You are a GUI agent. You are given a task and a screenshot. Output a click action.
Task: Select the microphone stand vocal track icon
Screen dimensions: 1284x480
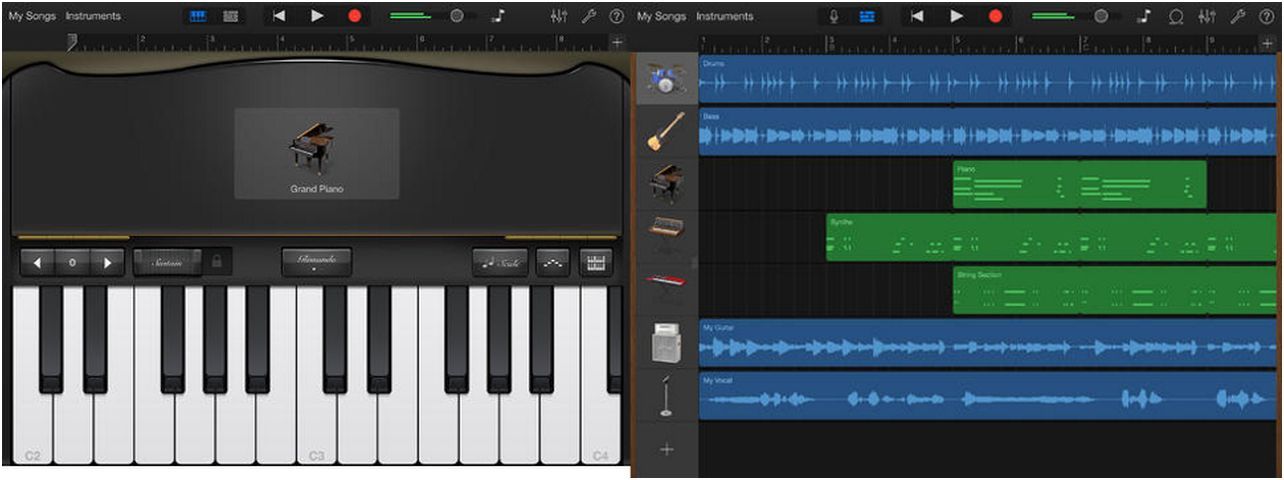point(666,397)
